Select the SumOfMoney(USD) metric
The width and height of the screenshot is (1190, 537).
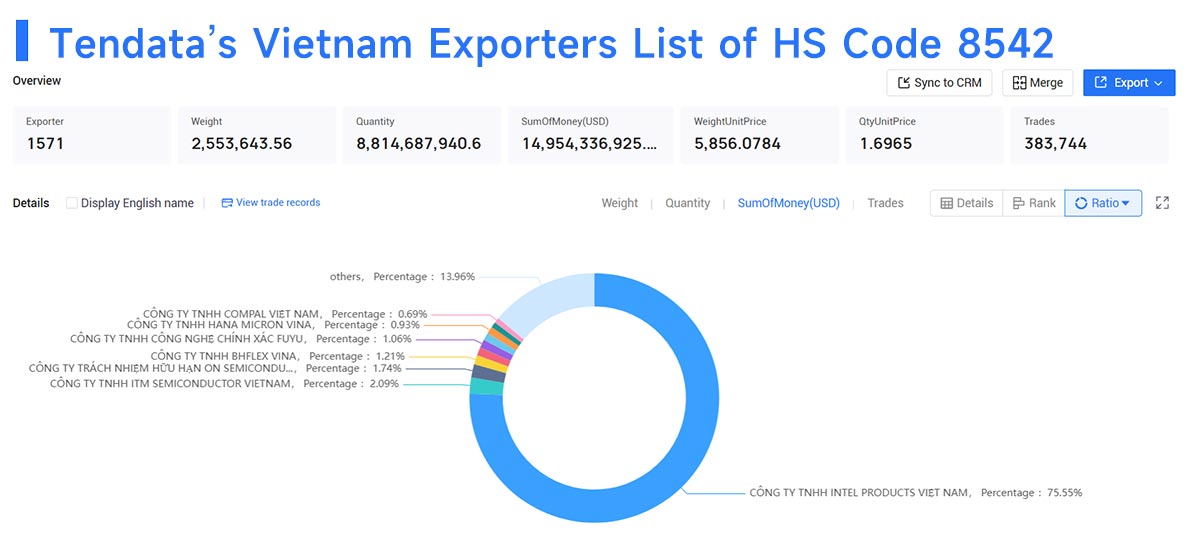click(789, 203)
